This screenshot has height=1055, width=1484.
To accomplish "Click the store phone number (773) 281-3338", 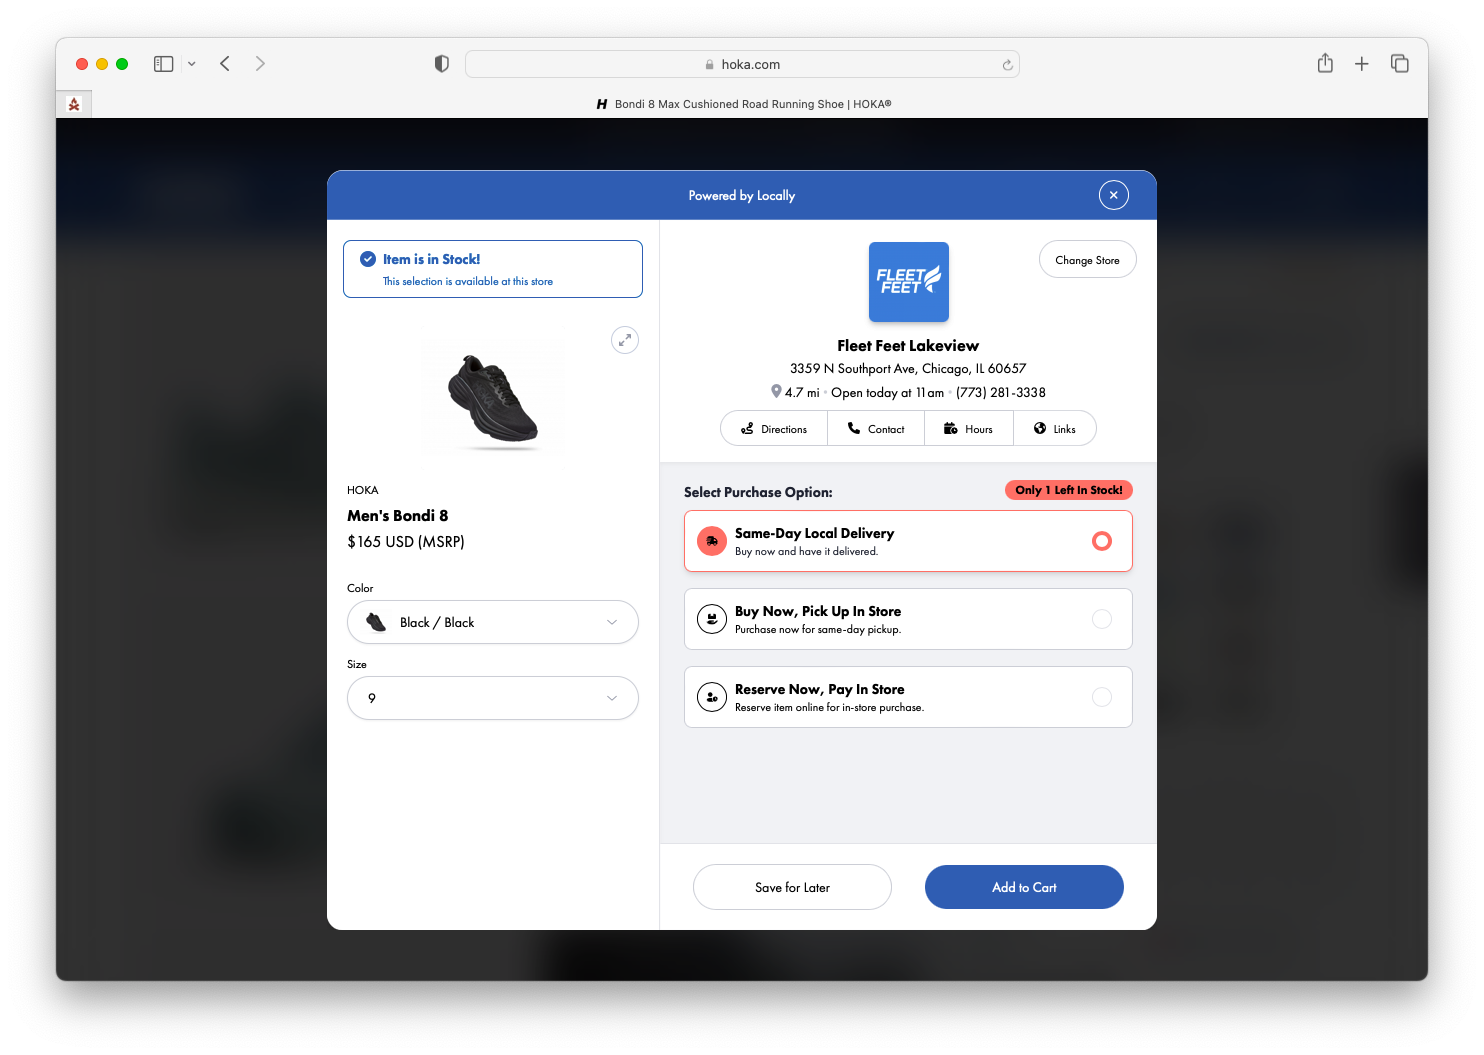I will coord(1001,393).
